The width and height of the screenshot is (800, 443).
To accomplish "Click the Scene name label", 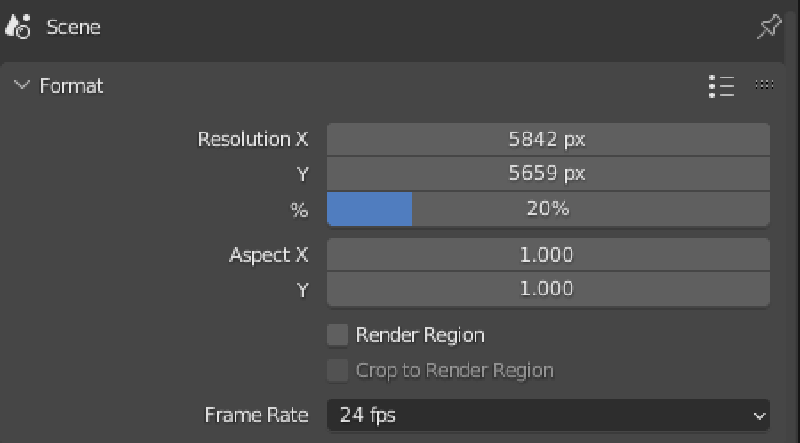I will tap(74, 27).
